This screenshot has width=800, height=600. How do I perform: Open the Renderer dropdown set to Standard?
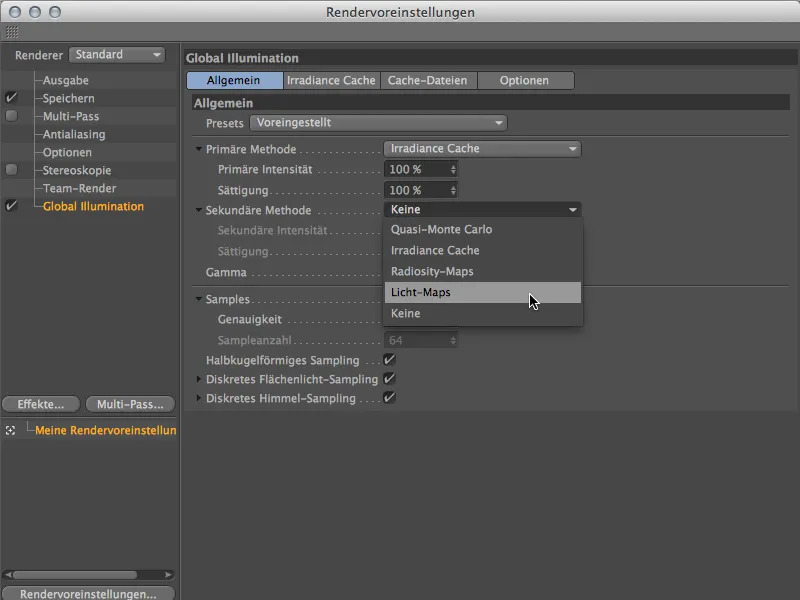117,55
